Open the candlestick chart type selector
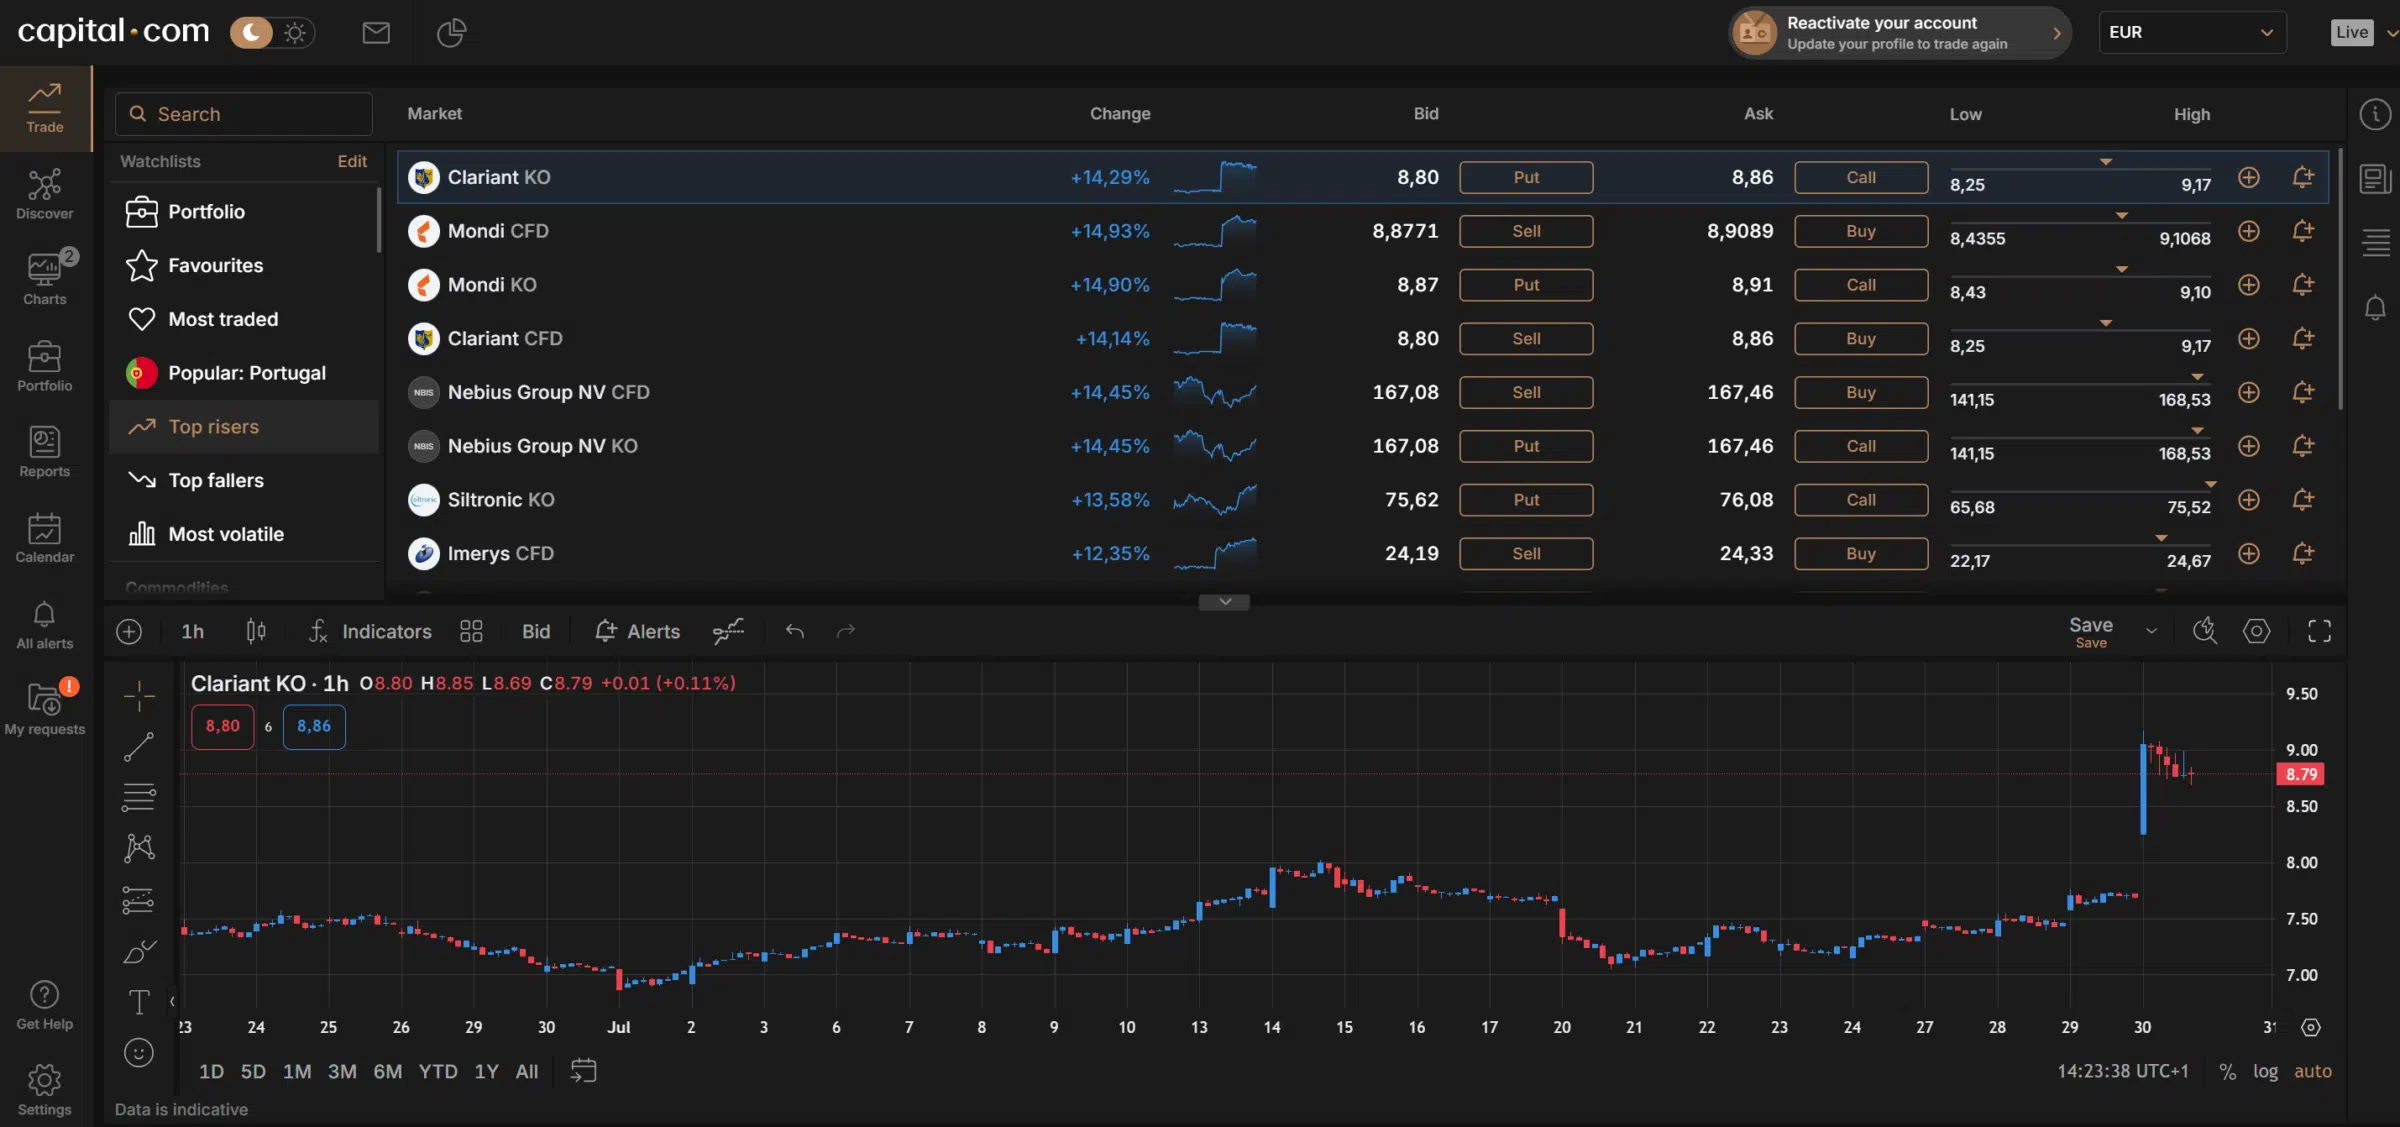 256,631
